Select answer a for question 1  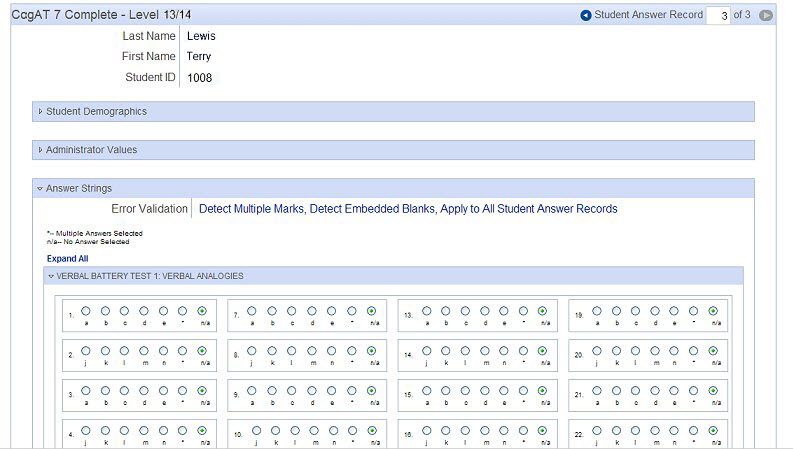86,311
